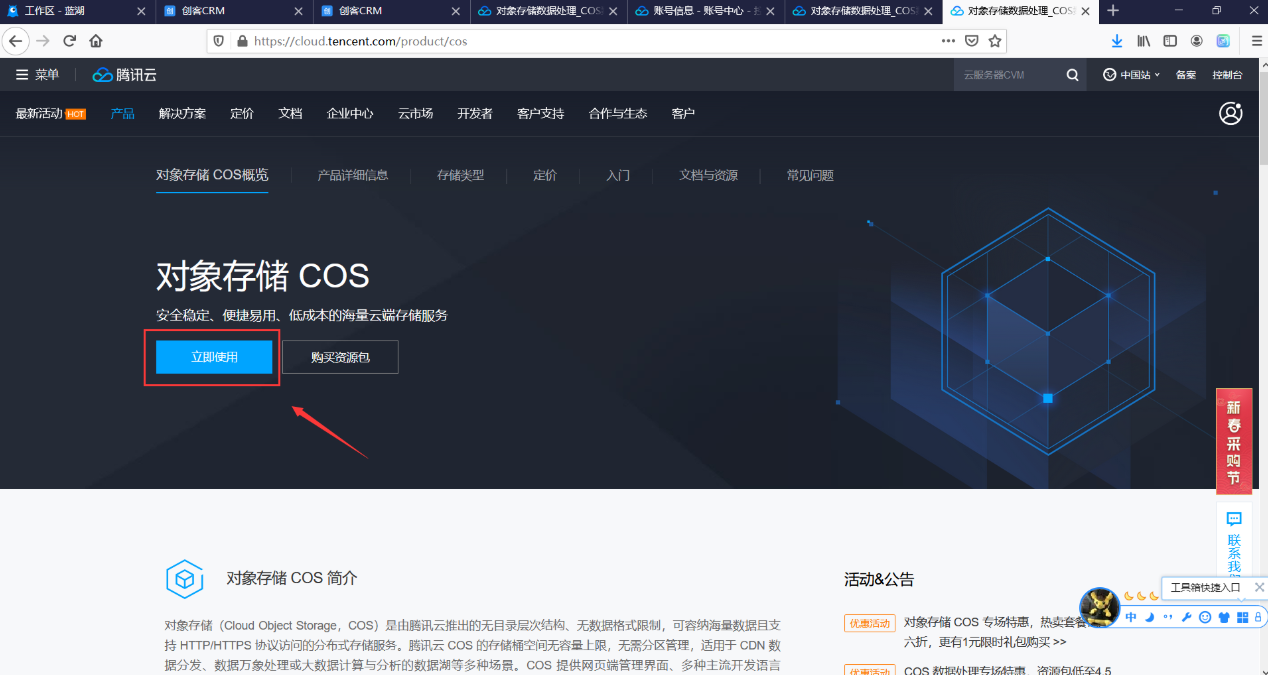
Task: Bookmark this page with star icon
Action: (x=994, y=41)
